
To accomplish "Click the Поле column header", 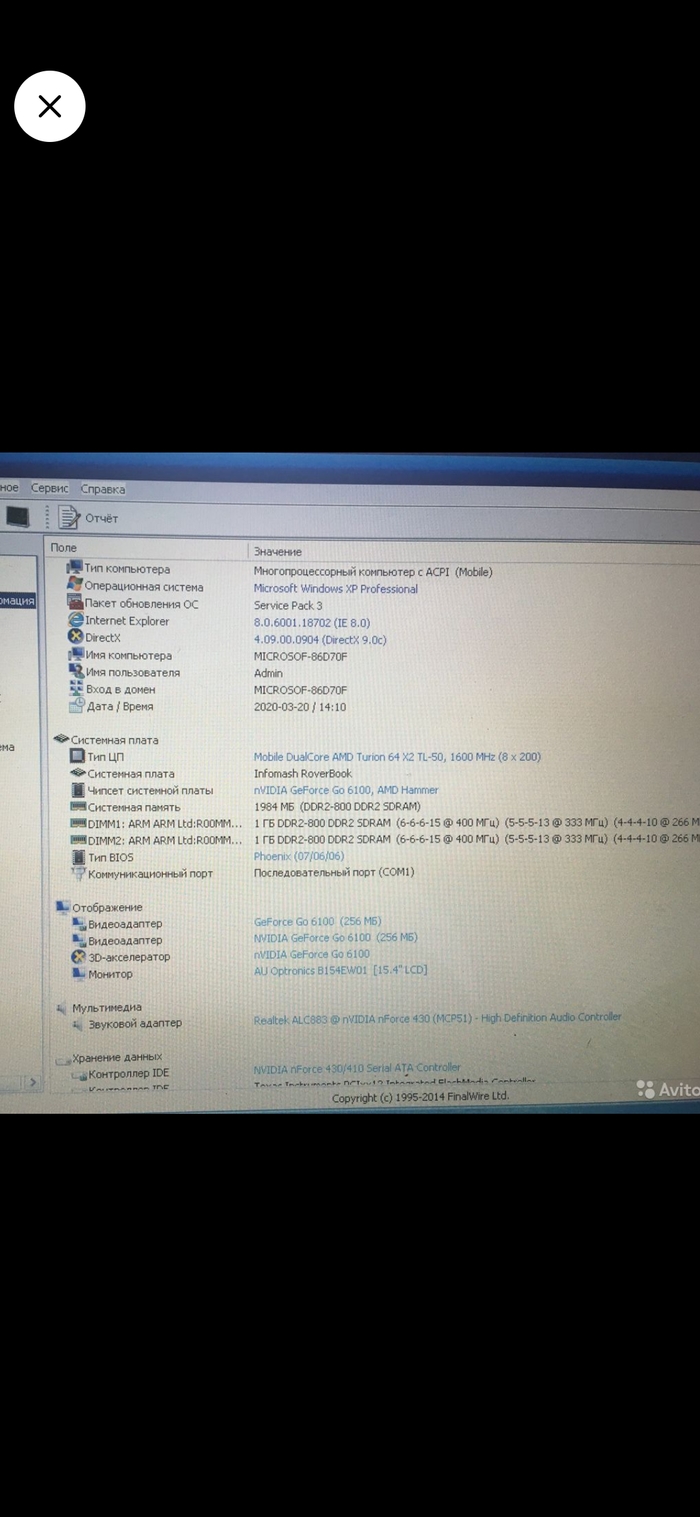I will 64,549.
